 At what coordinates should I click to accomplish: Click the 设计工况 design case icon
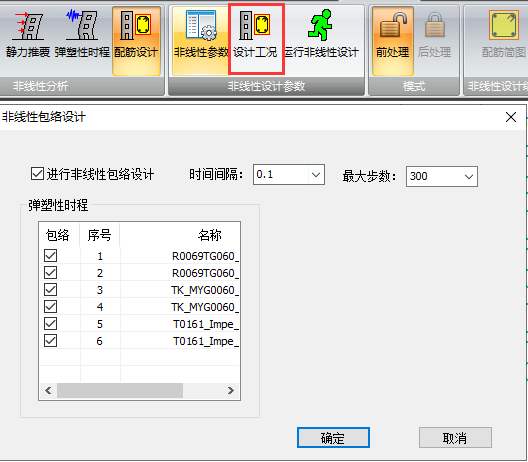point(256,39)
